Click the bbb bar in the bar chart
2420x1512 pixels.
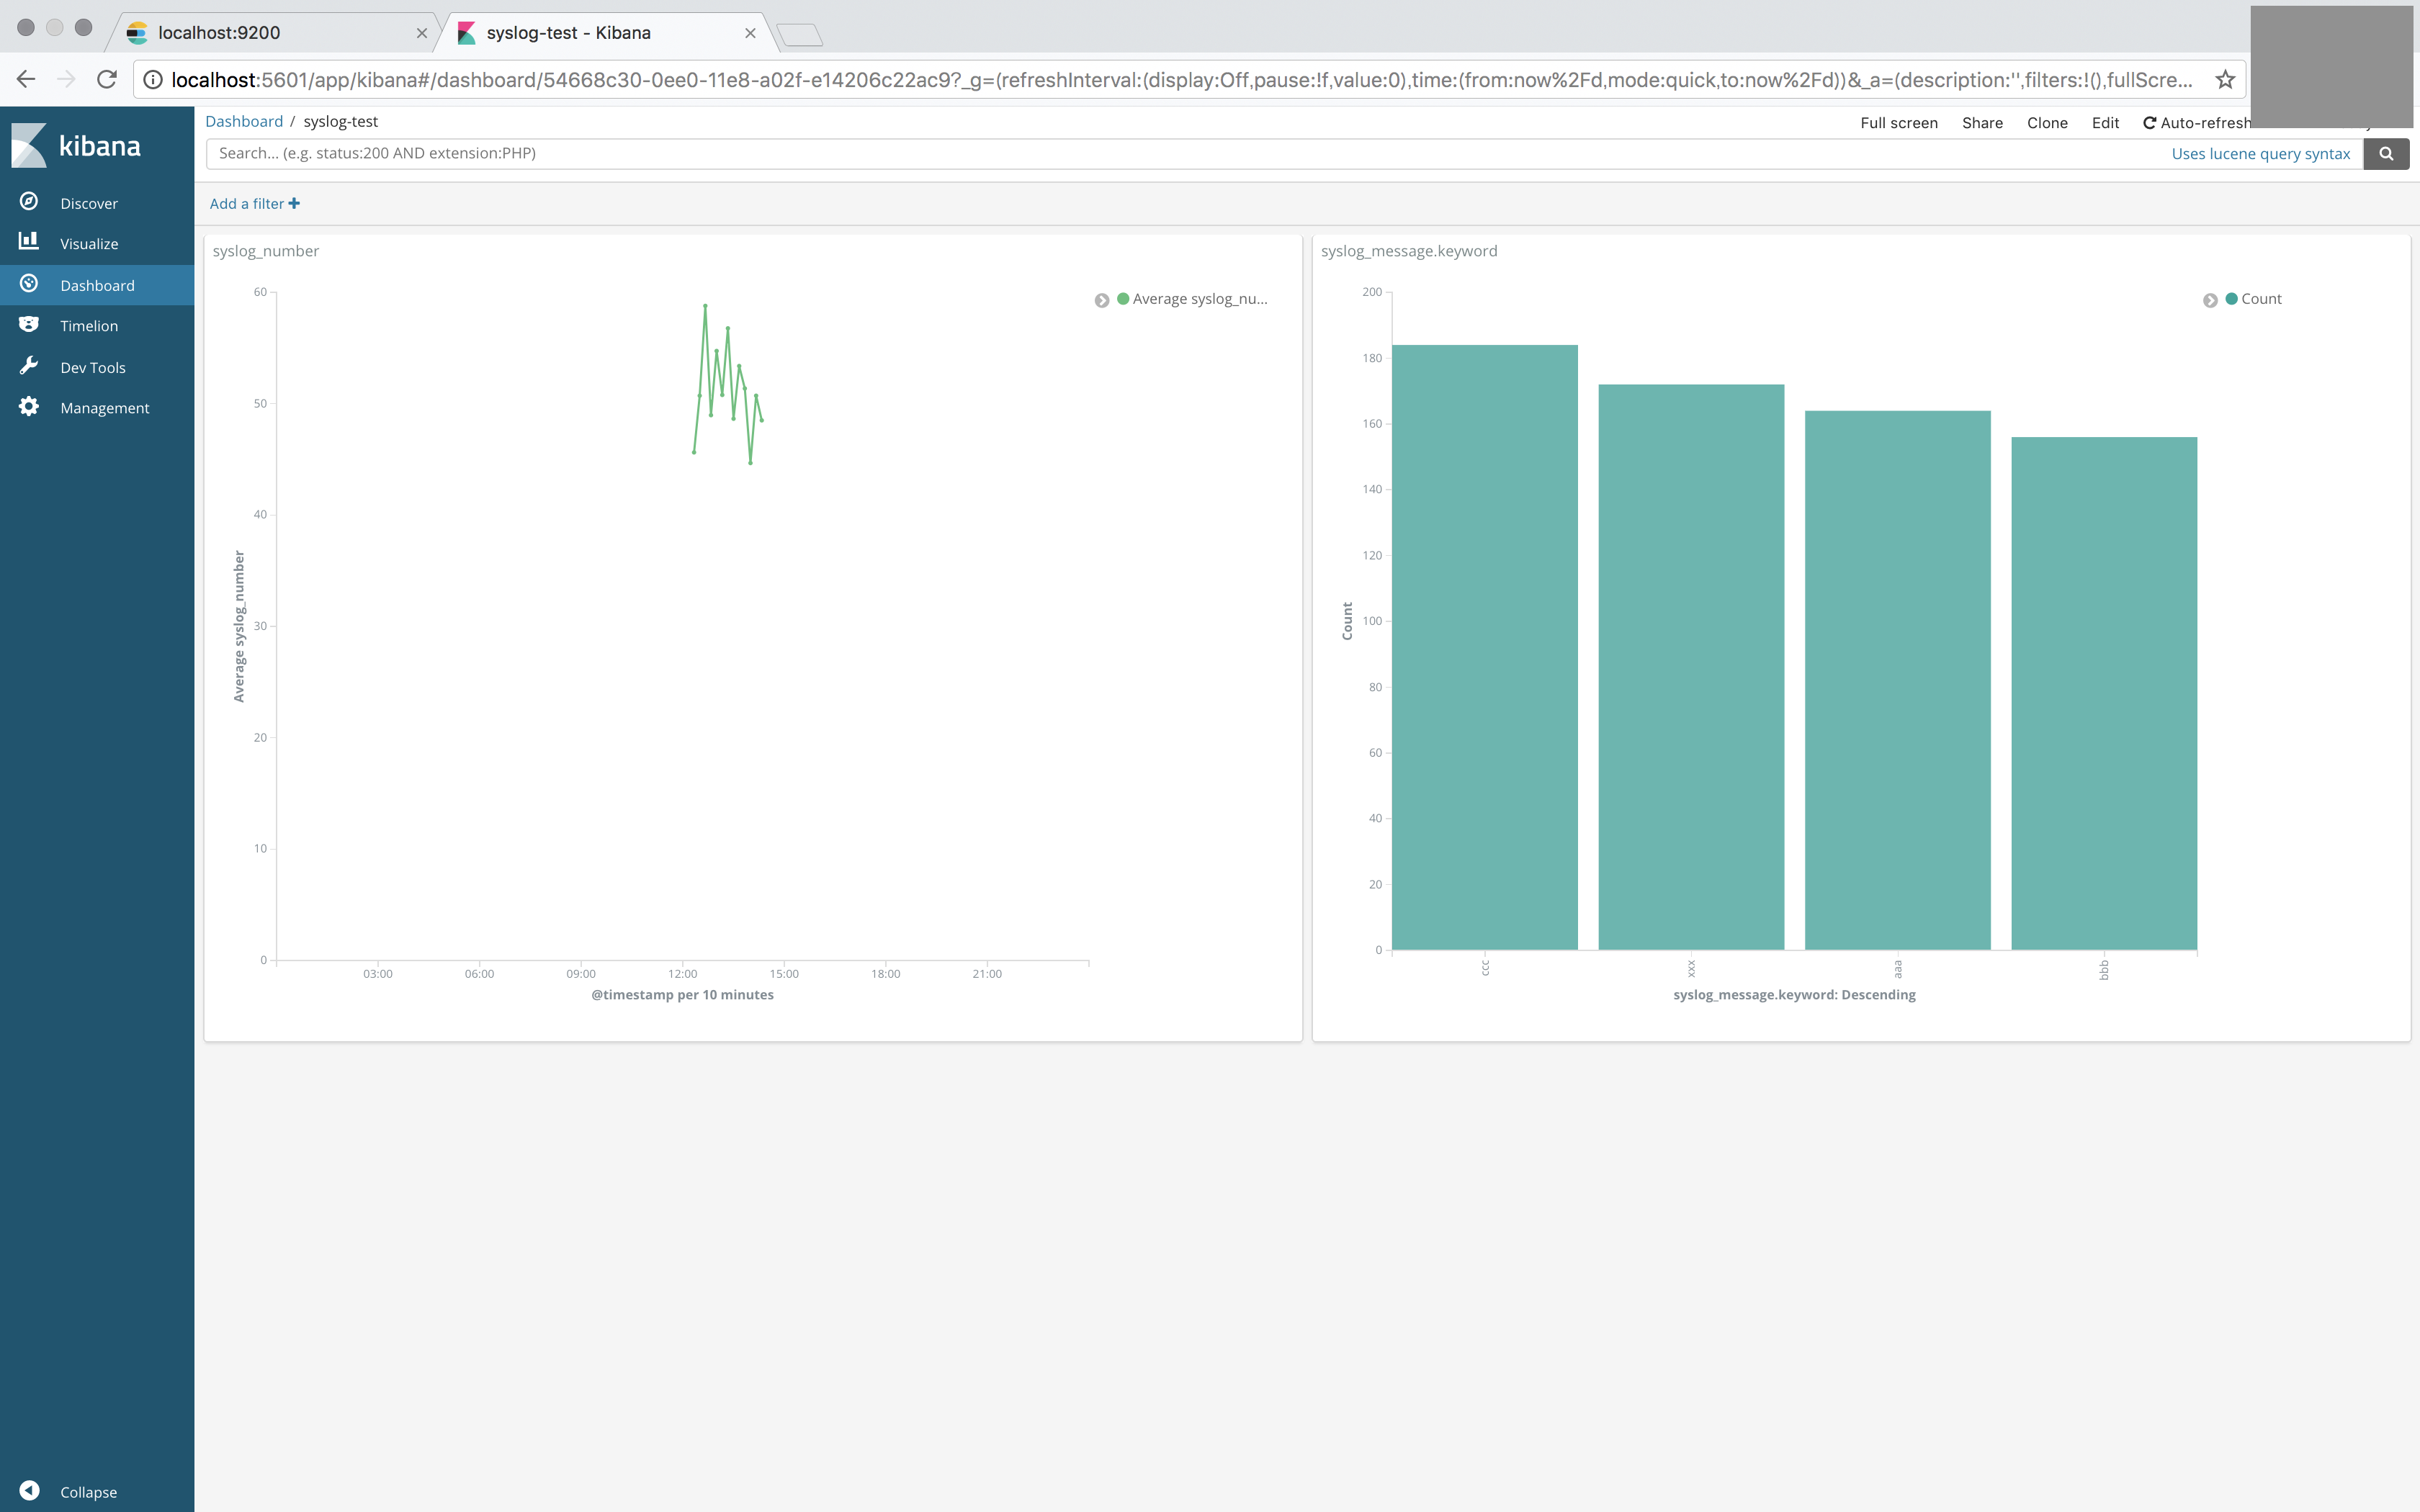tap(2104, 693)
